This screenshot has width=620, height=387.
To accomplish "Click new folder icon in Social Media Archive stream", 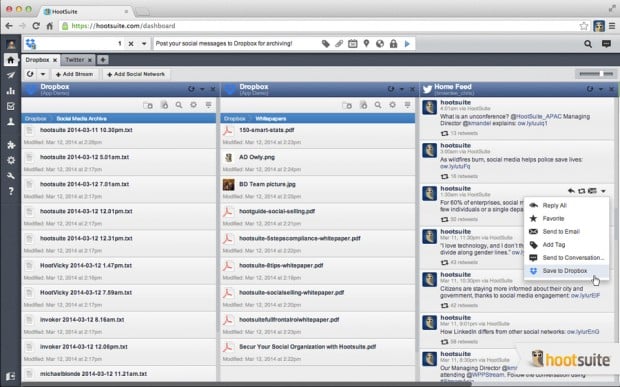I will [148, 105].
